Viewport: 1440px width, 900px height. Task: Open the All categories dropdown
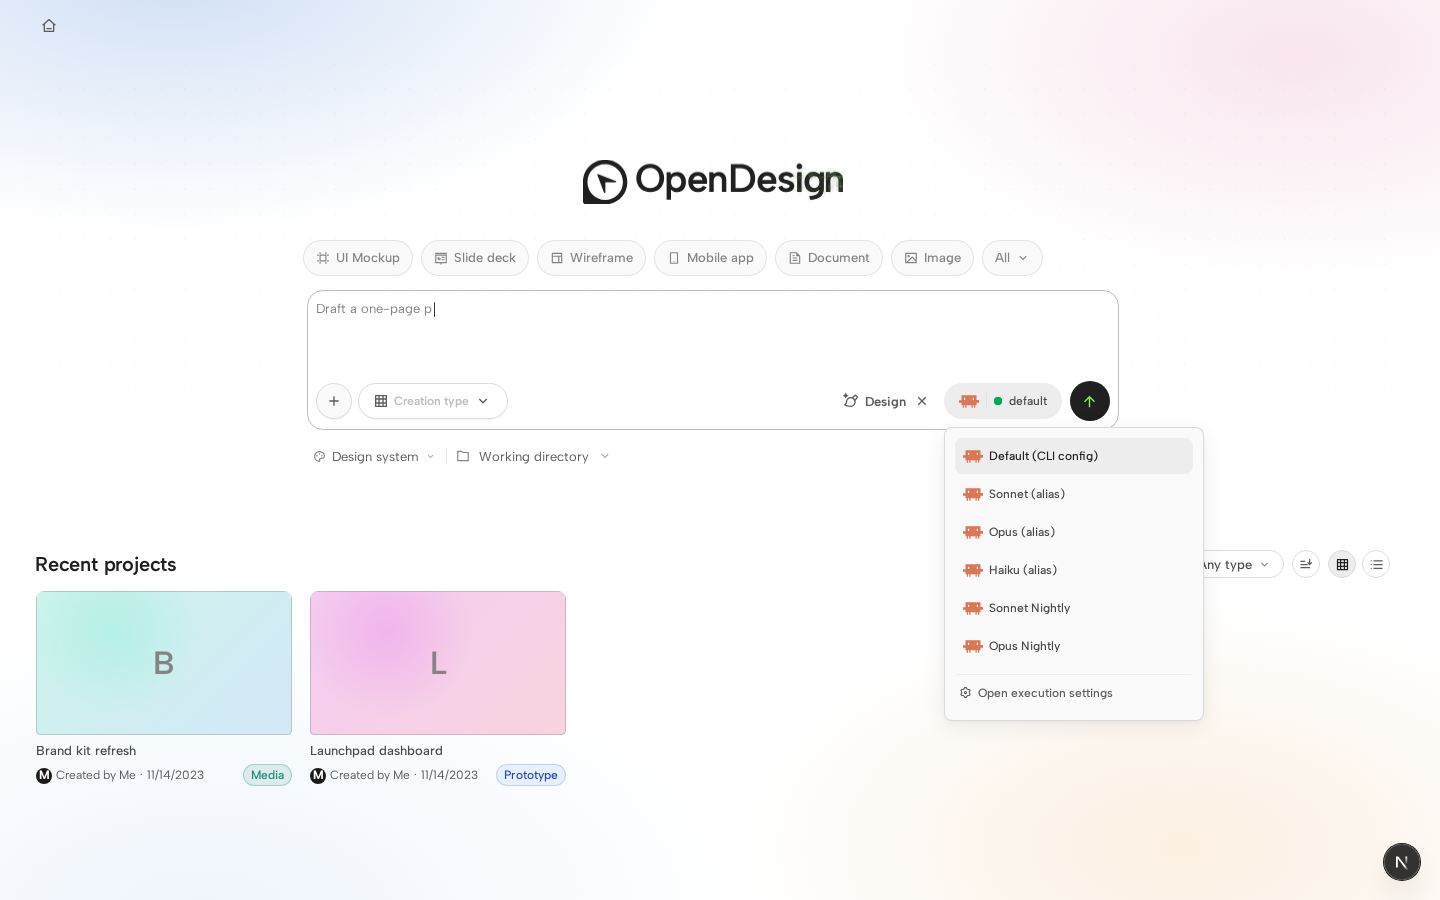pyautogui.click(x=1012, y=258)
